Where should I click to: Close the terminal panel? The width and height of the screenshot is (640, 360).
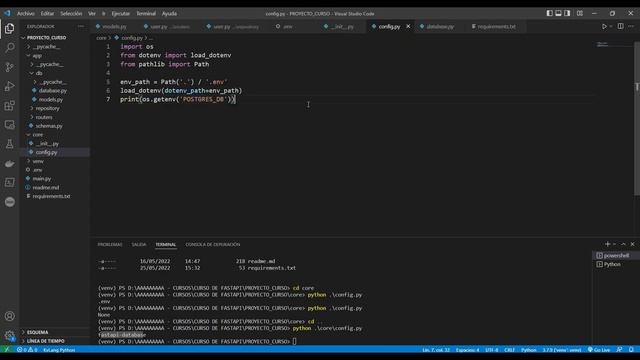click(x=632, y=244)
